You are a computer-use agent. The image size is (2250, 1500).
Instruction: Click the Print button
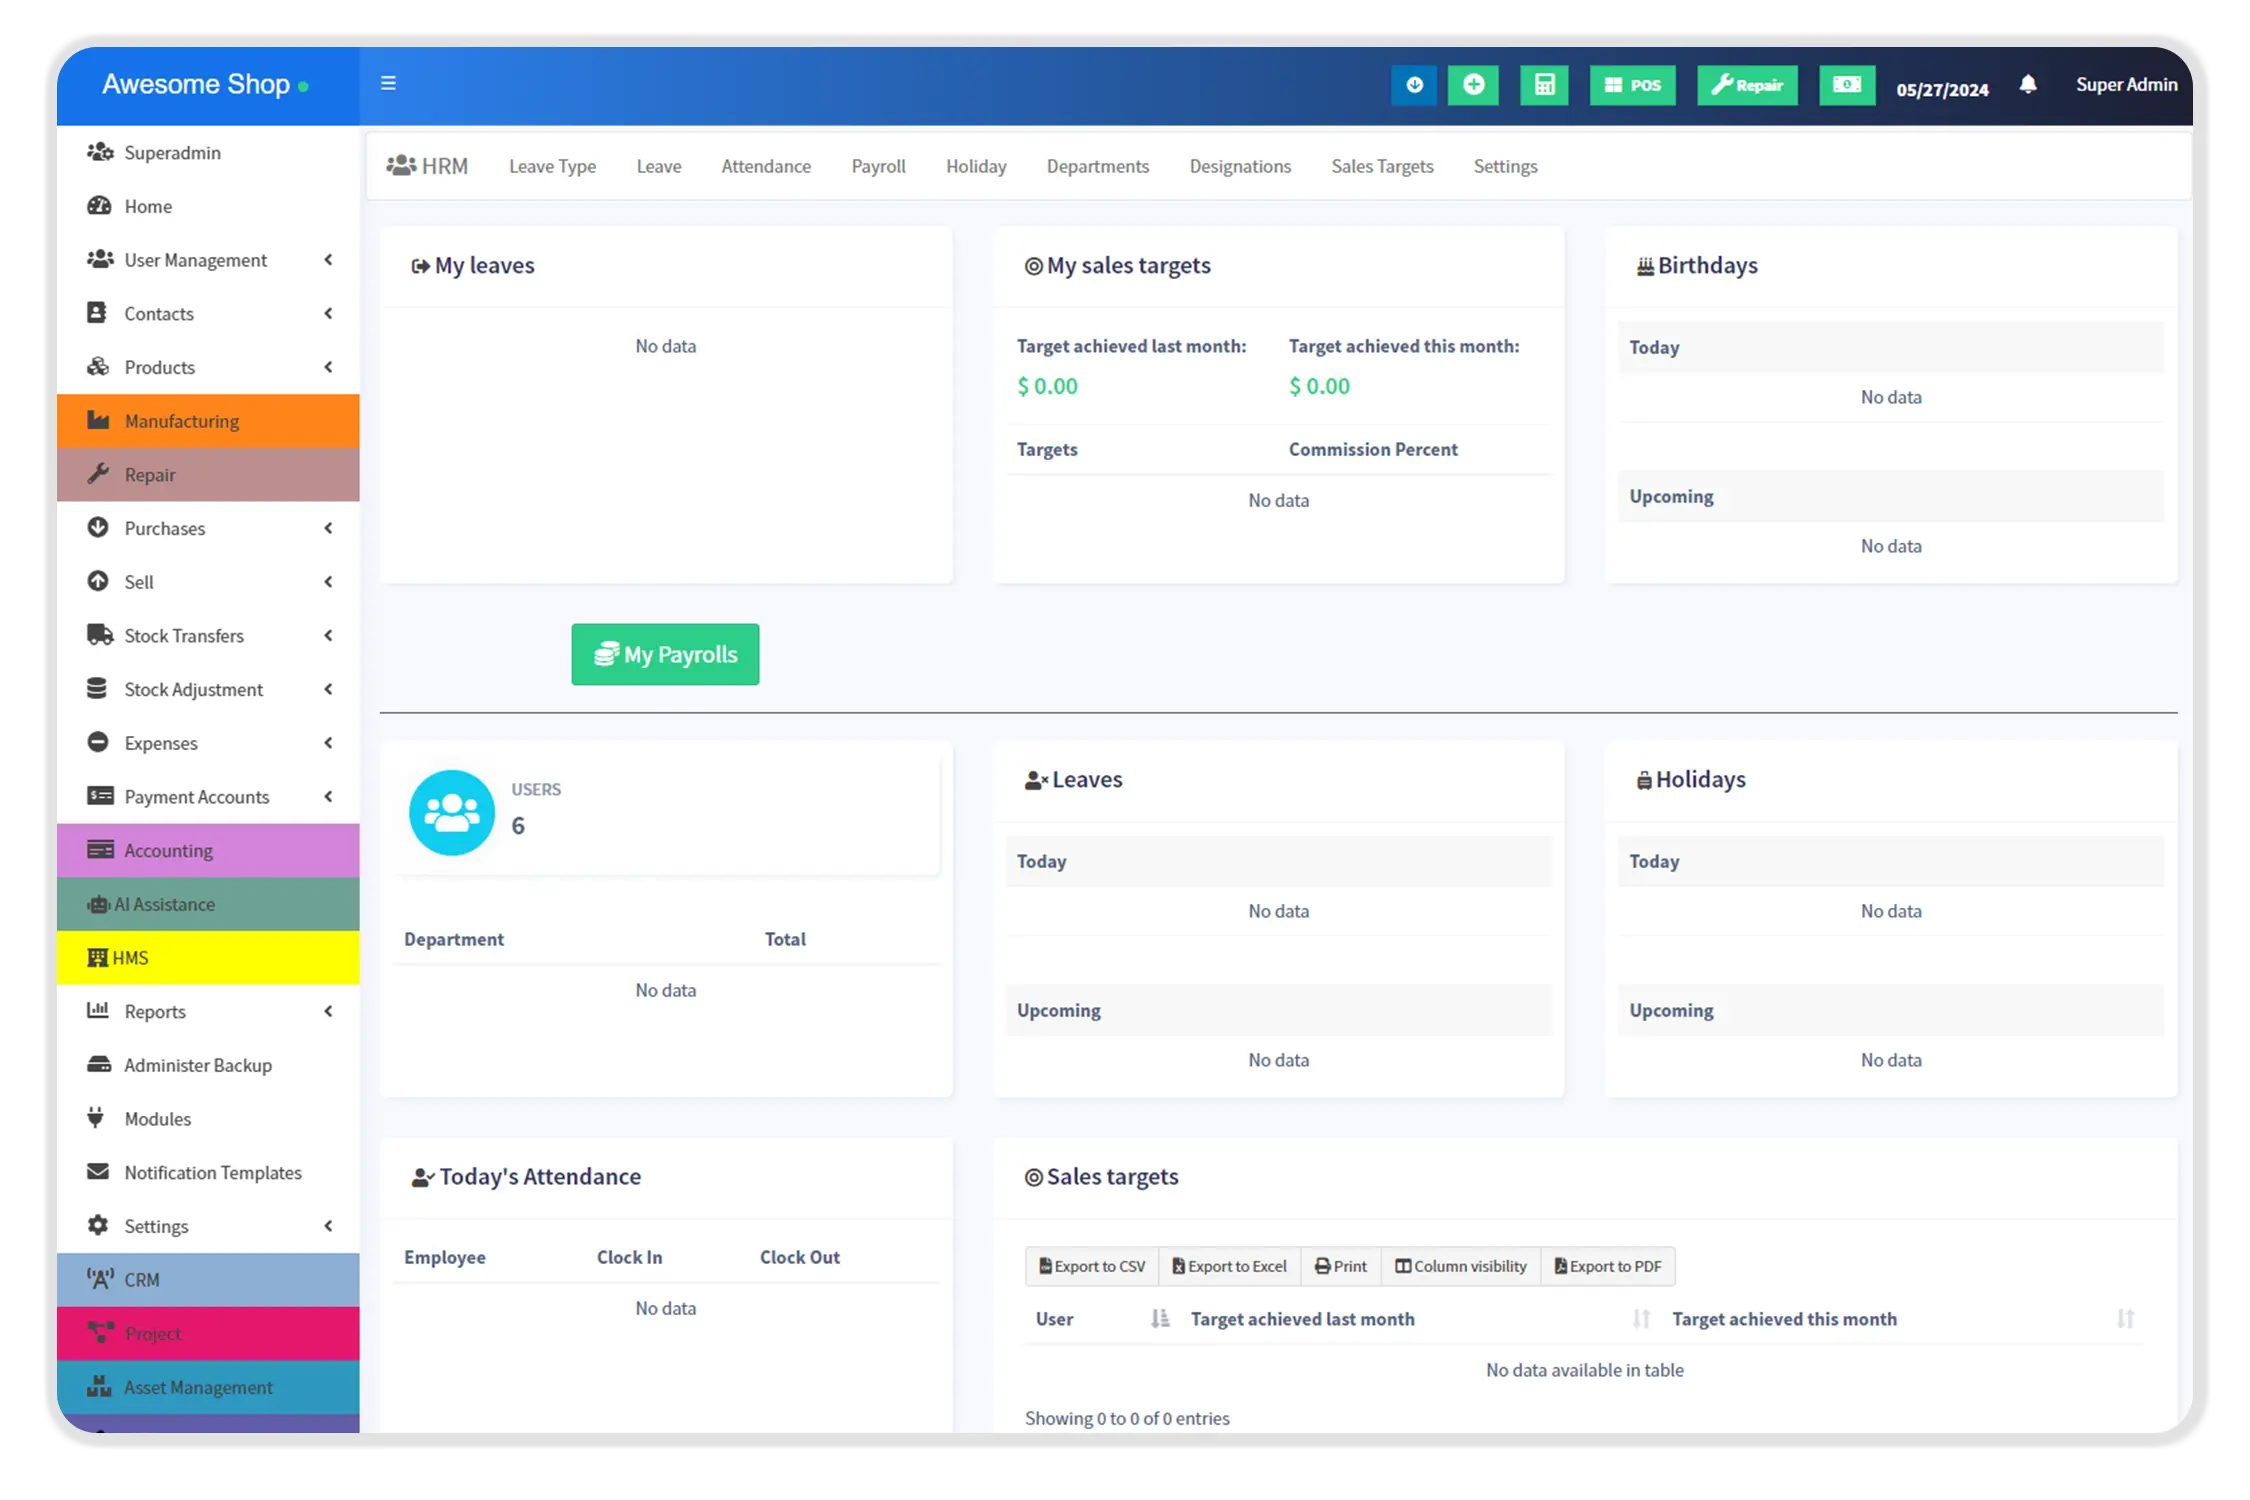click(x=1341, y=1266)
